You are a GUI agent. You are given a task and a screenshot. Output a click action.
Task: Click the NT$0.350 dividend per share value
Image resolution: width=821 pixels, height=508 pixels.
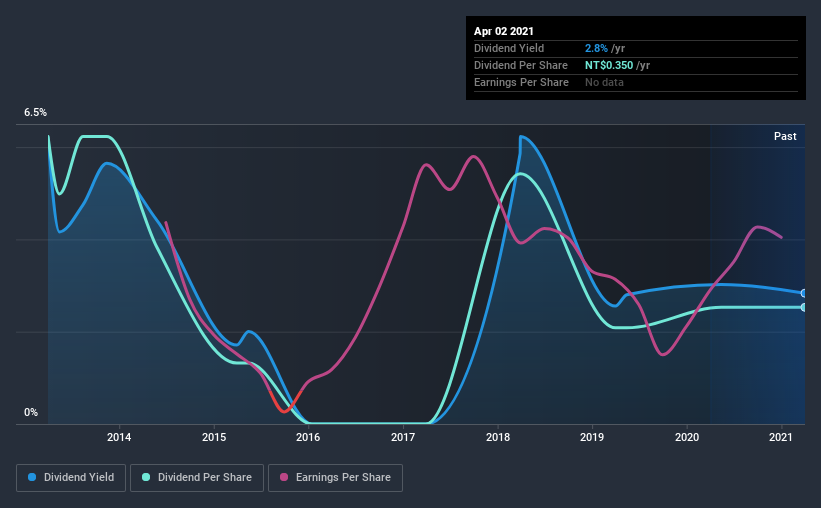click(x=609, y=65)
